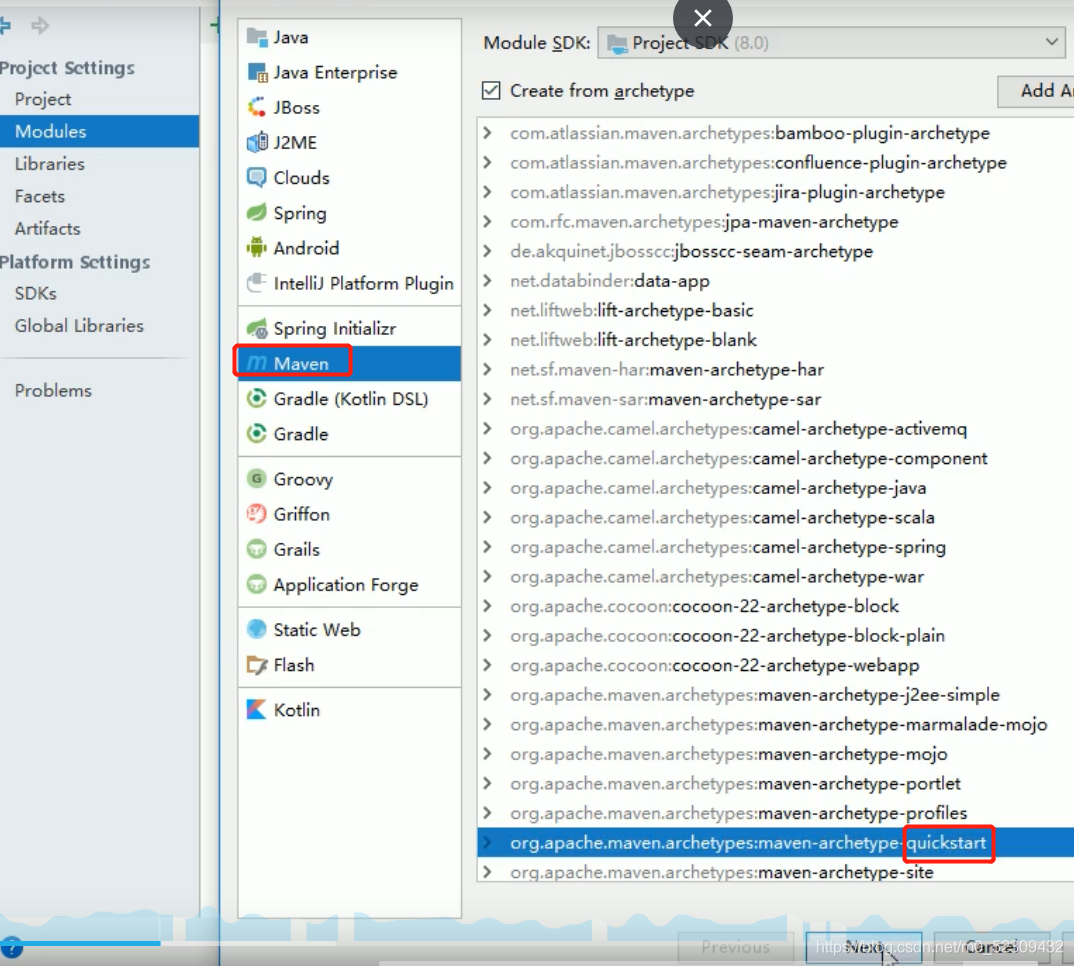Click the forward navigation arrow icon
This screenshot has height=966, width=1074.
pos(40,26)
